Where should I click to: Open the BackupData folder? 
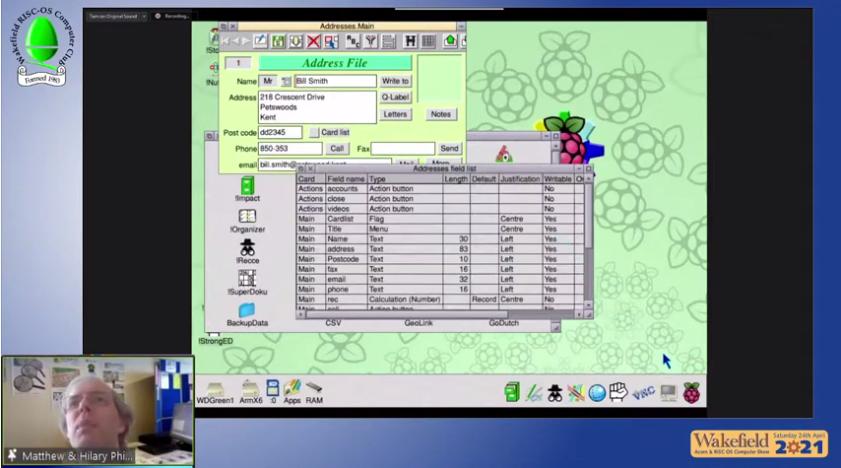click(x=247, y=314)
